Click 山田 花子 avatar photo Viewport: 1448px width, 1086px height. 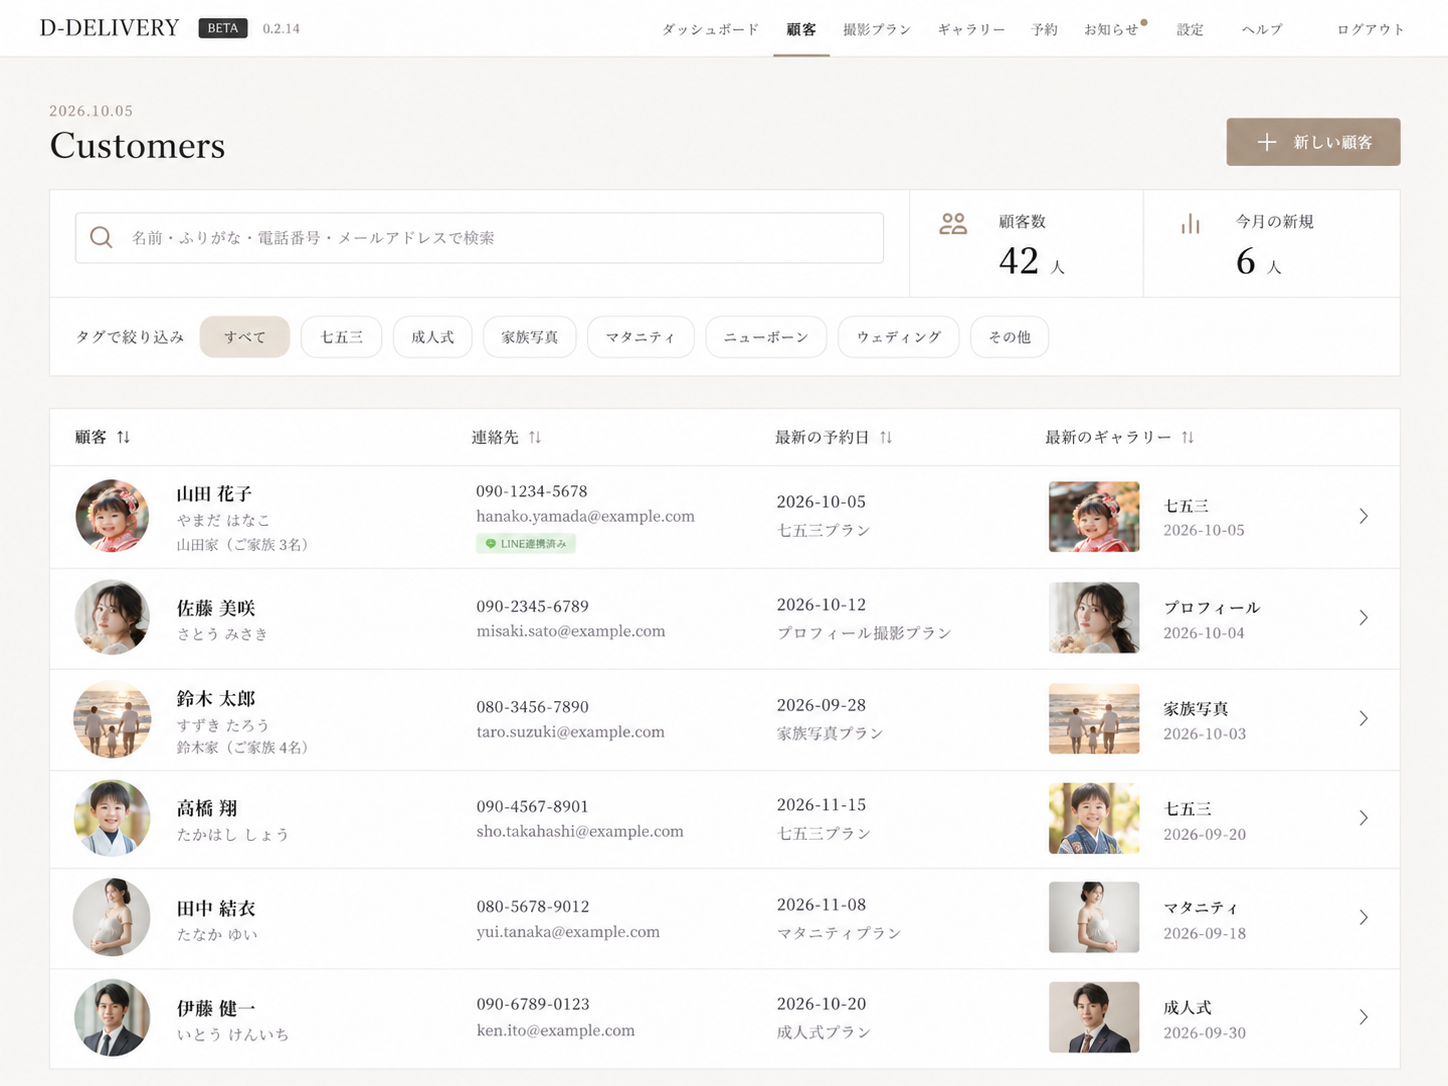click(112, 516)
